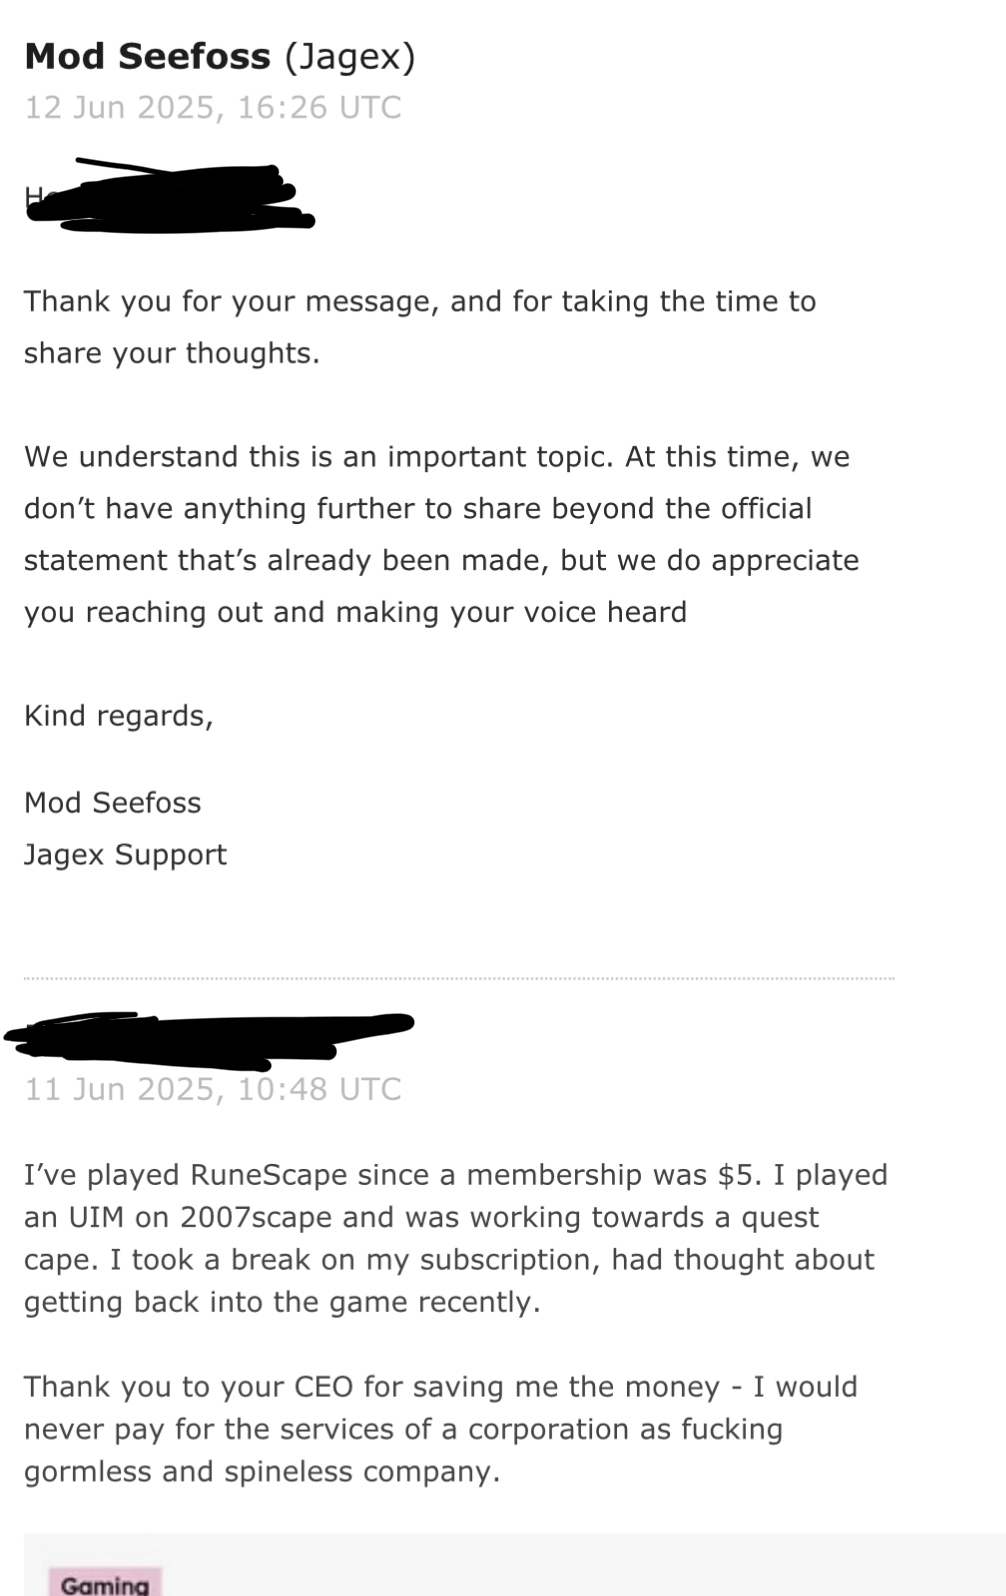Click the Mod Seefoss sender name heading

pyautogui.click(x=147, y=56)
